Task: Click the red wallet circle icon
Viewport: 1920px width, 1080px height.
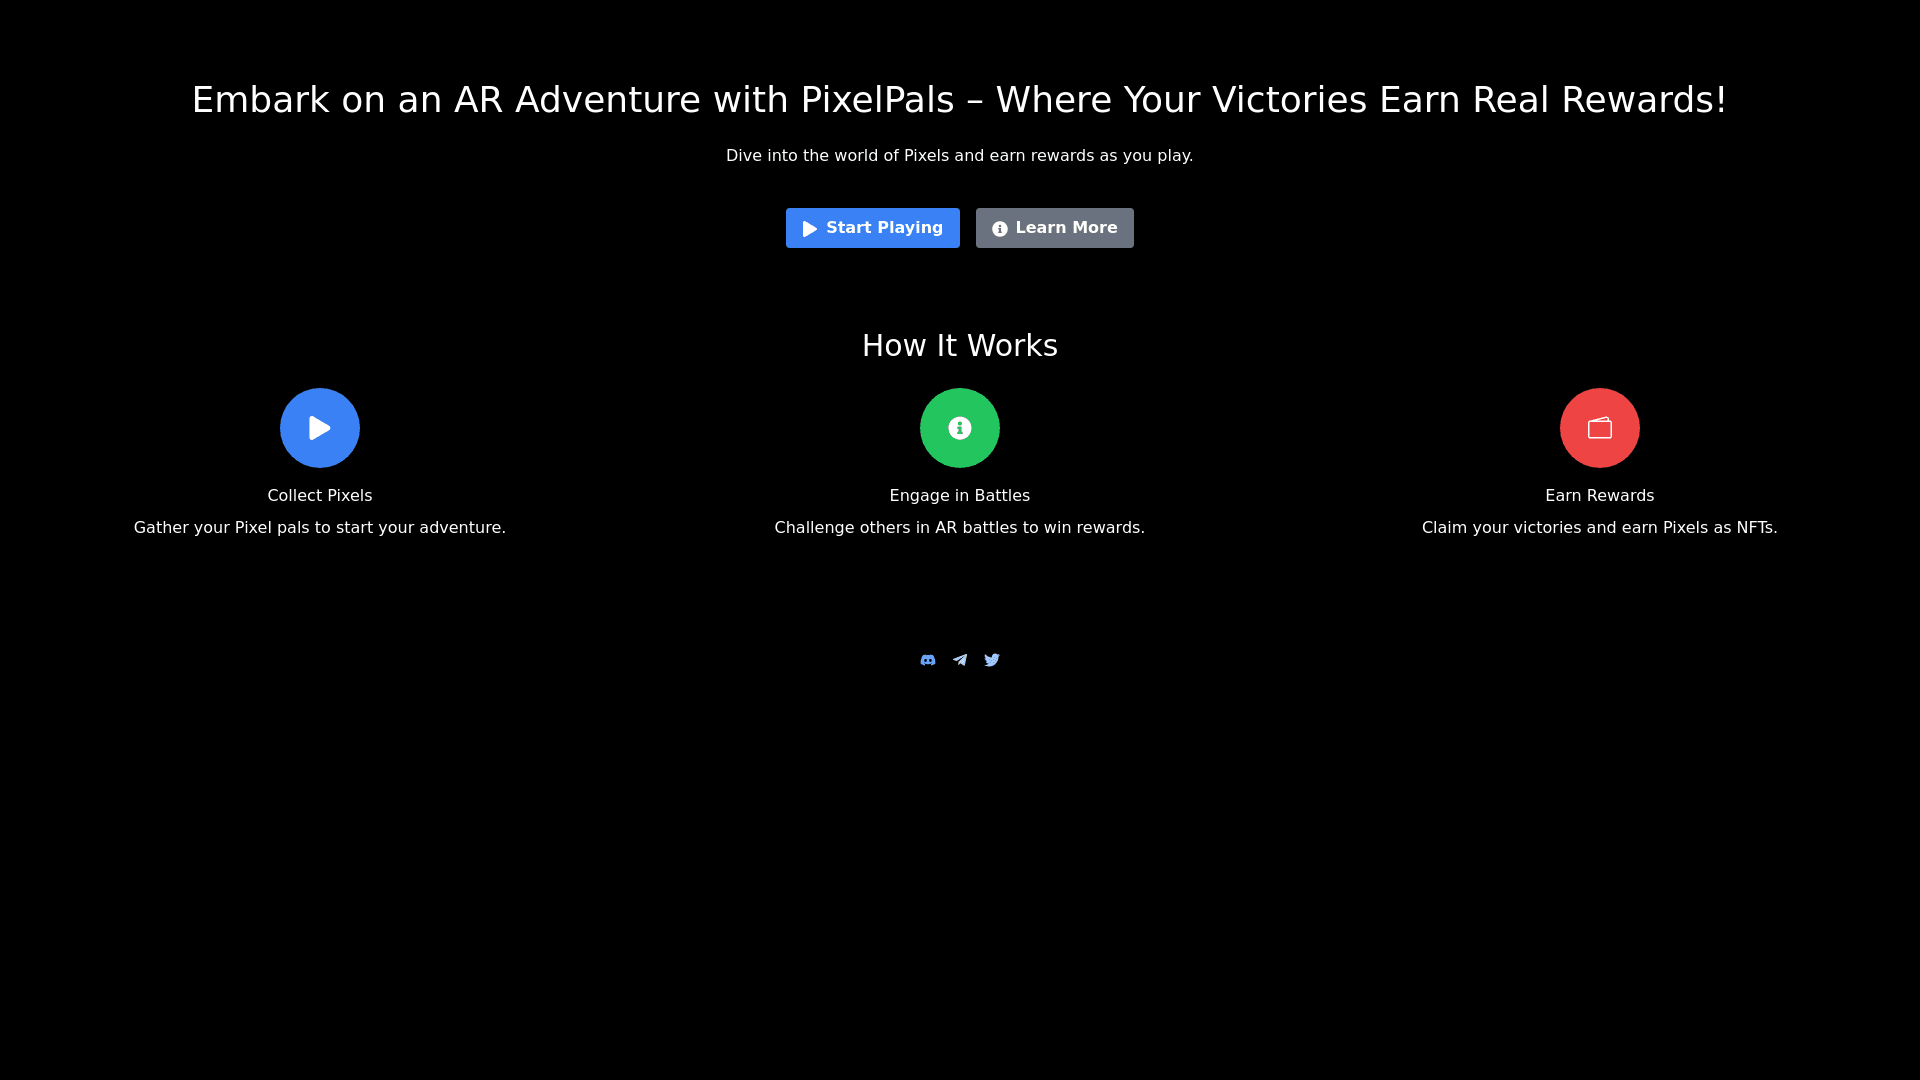Action: click(x=1600, y=428)
